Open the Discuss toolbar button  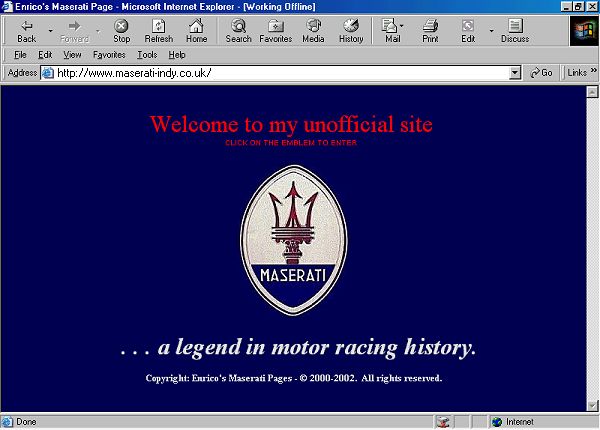(515, 31)
